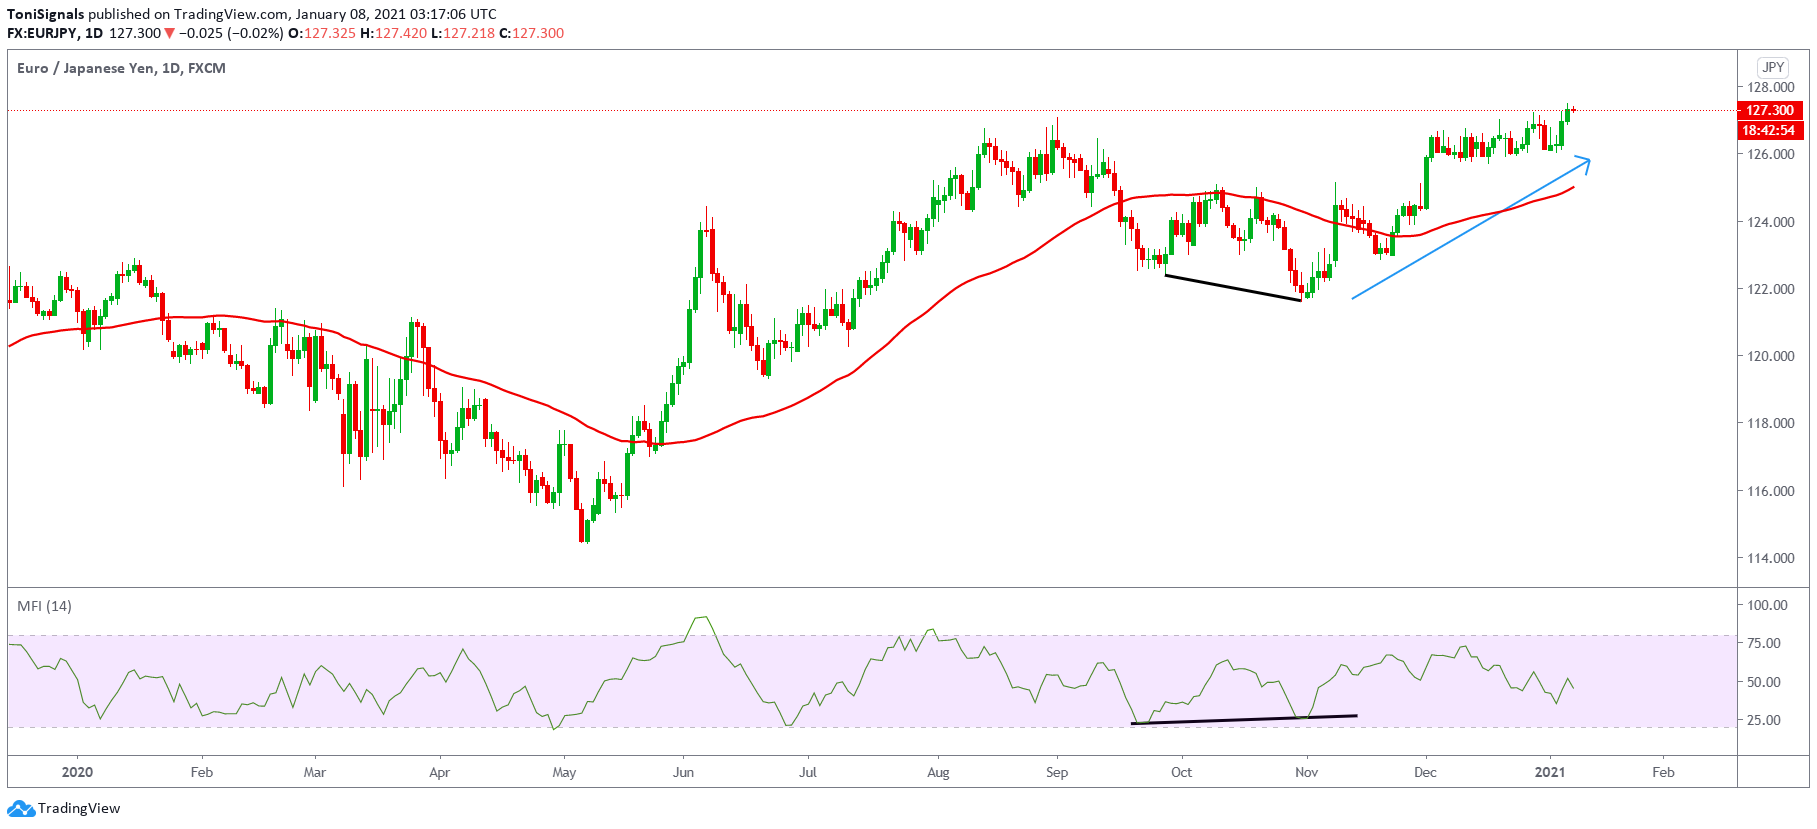Click the 2020 marker on time axis

click(77, 772)
